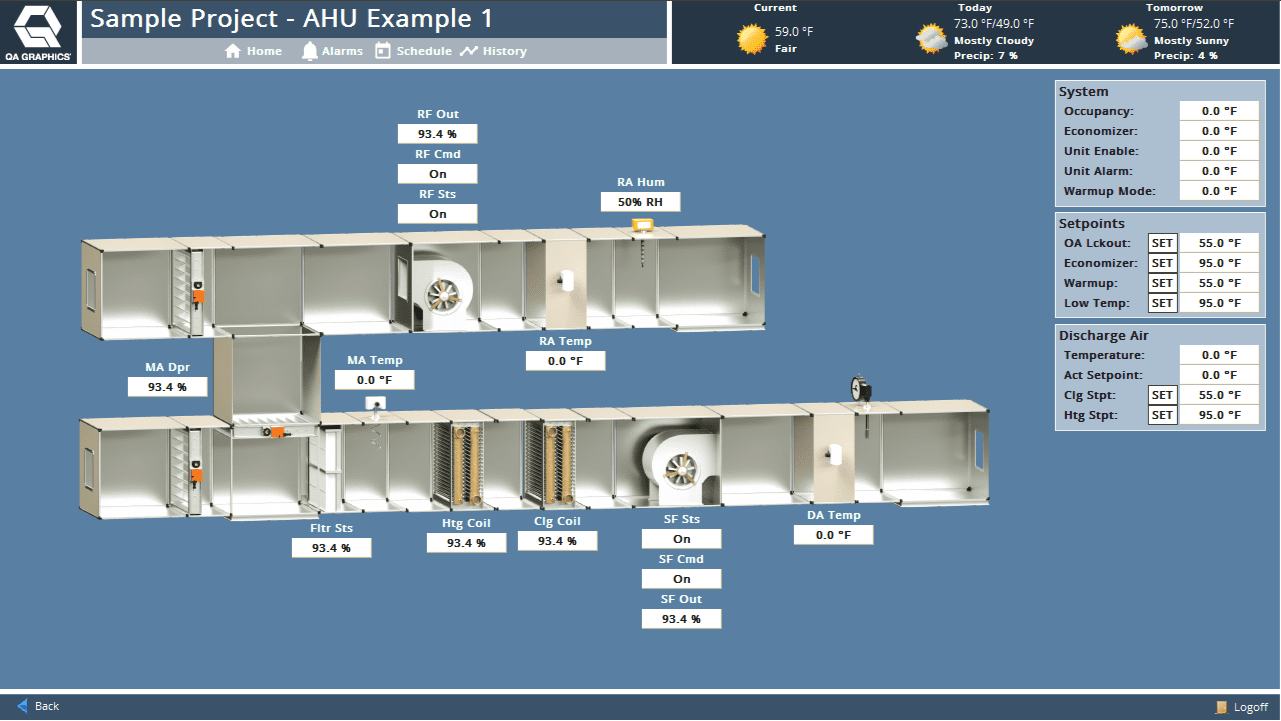Click tomorrow's mostly sunny weather icon

[x=1132, y=39]
